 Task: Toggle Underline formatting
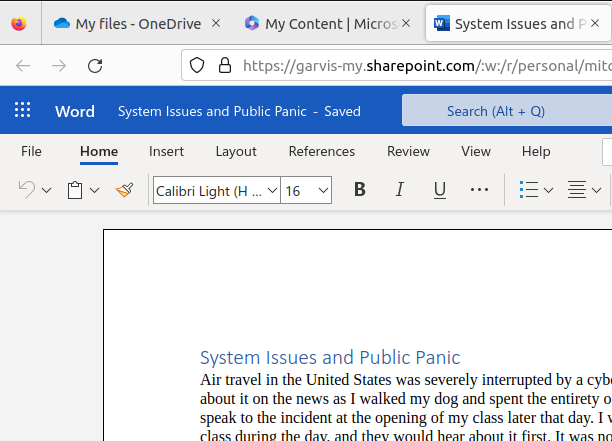click(439, 190)
